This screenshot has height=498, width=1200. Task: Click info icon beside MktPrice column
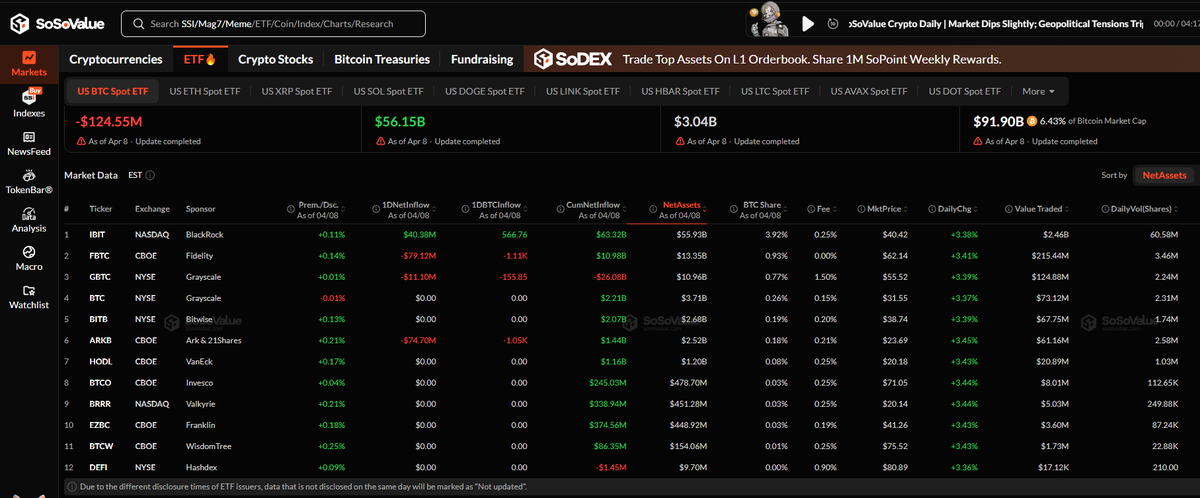(859, 209)
